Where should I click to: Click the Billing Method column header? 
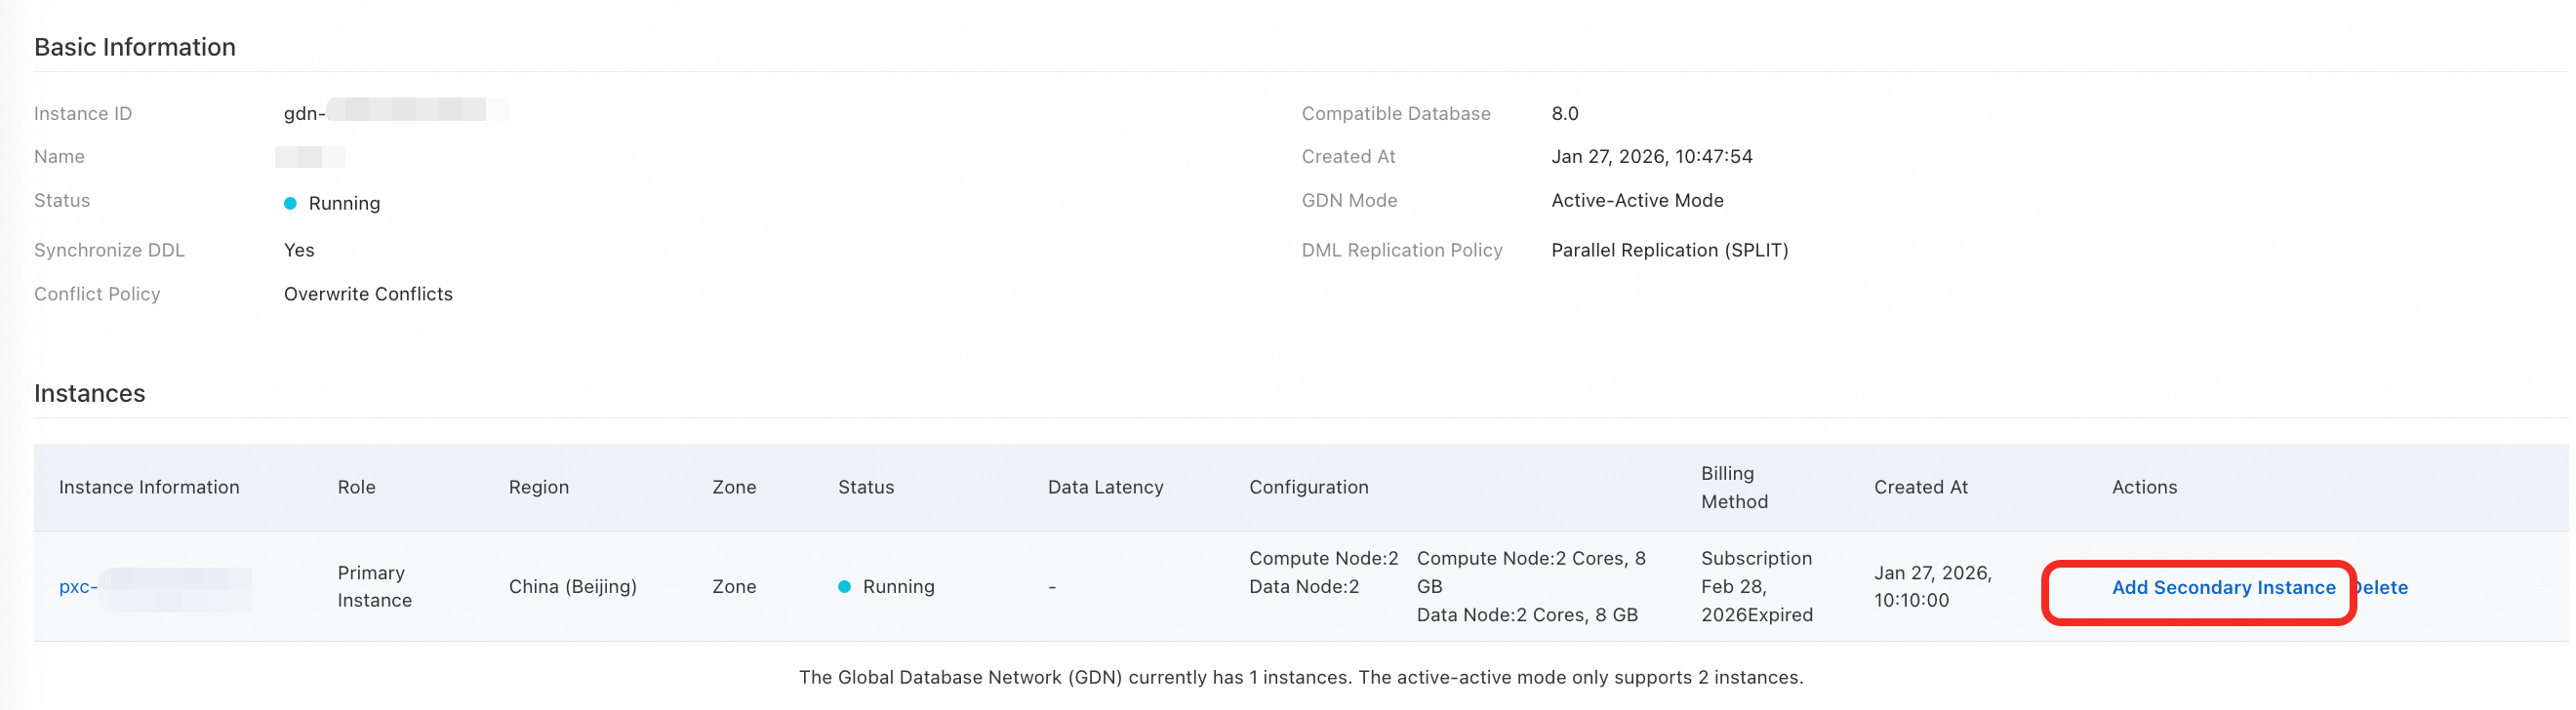1734,487
